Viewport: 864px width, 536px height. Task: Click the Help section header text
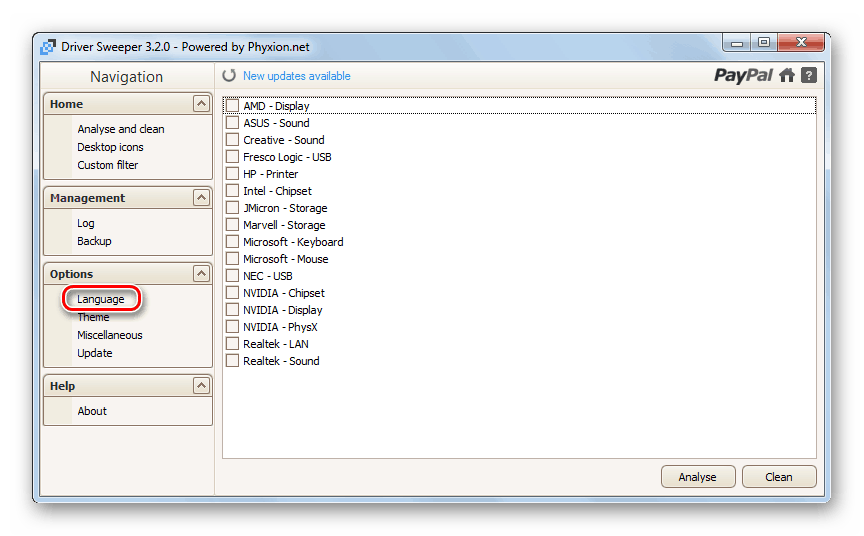coord(62,386)
